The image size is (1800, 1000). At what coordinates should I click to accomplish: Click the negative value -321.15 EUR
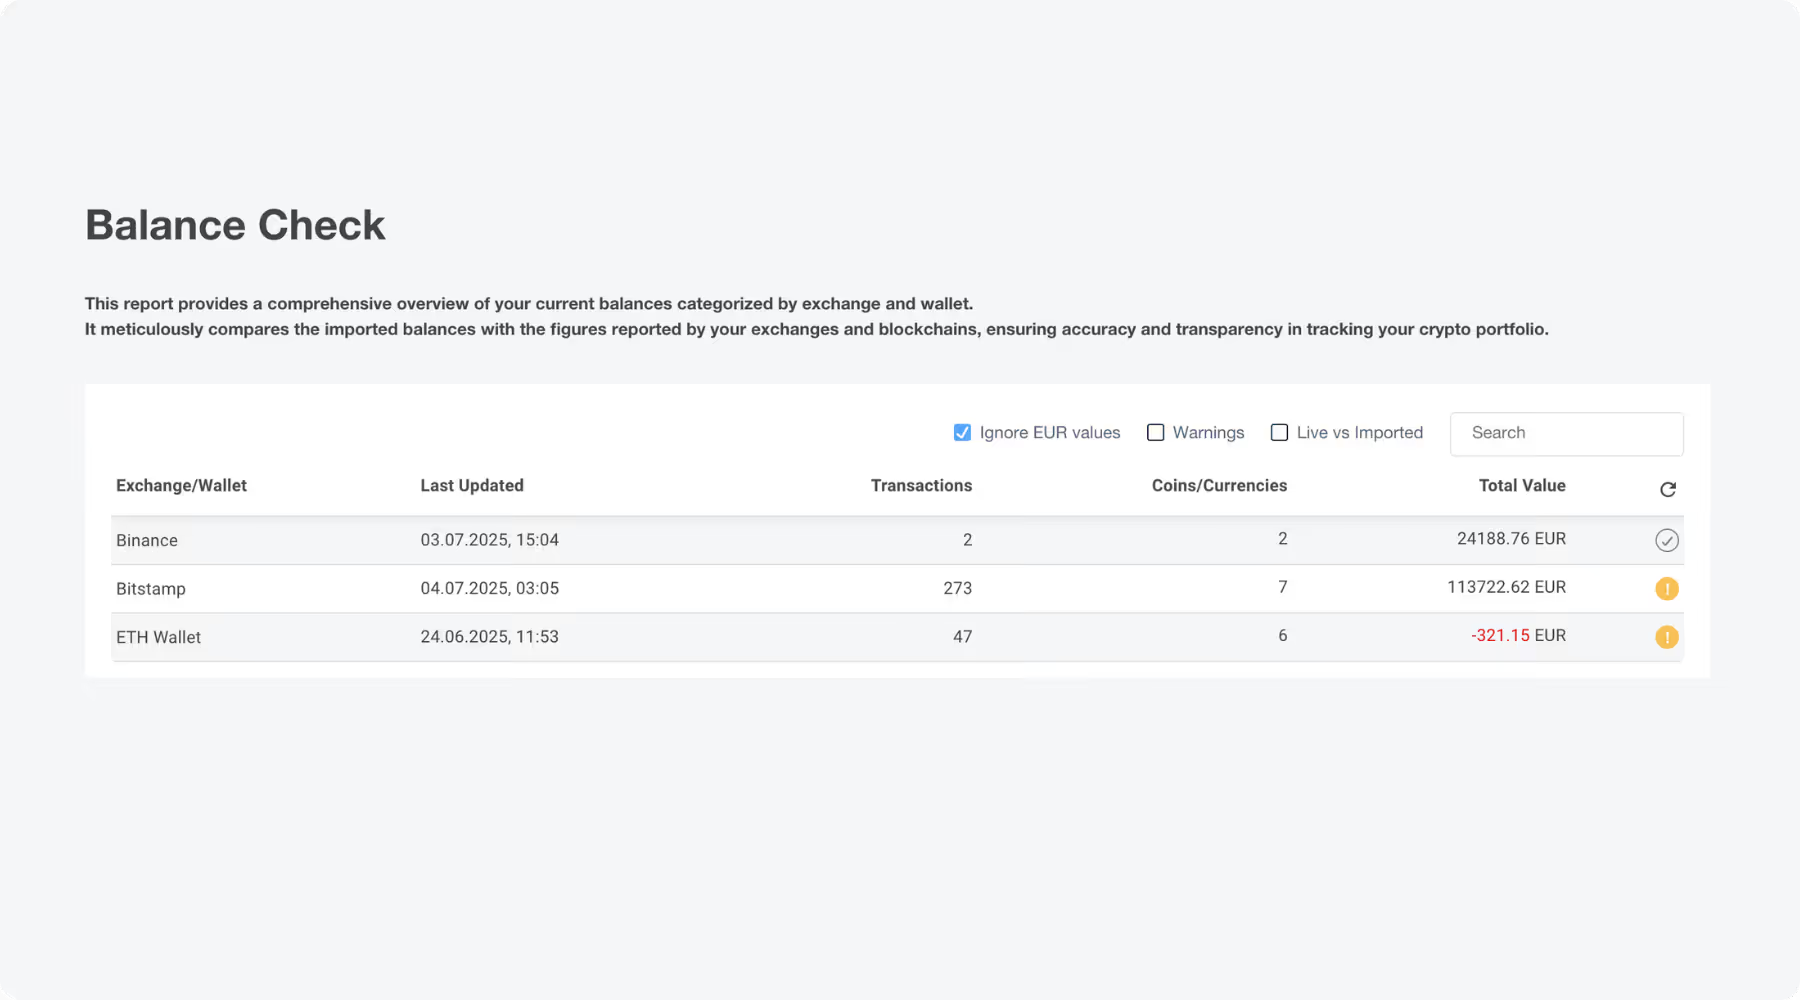[x=1518, y=636]
